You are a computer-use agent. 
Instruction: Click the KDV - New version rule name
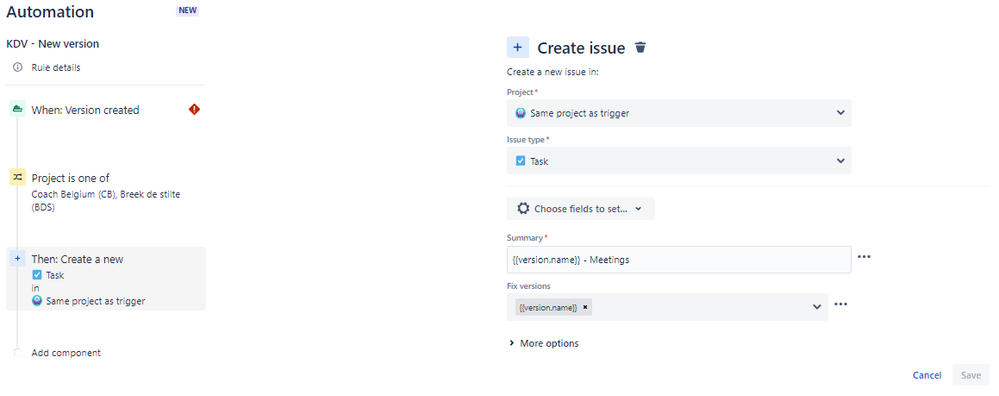point(53,44)
